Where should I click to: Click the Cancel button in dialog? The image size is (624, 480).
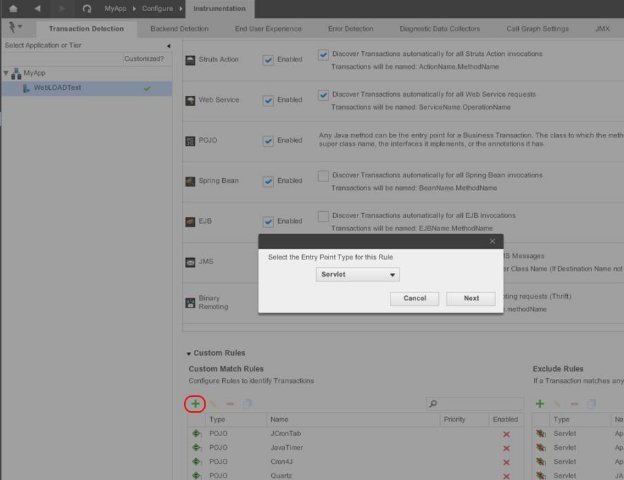(x=415, y=298)
